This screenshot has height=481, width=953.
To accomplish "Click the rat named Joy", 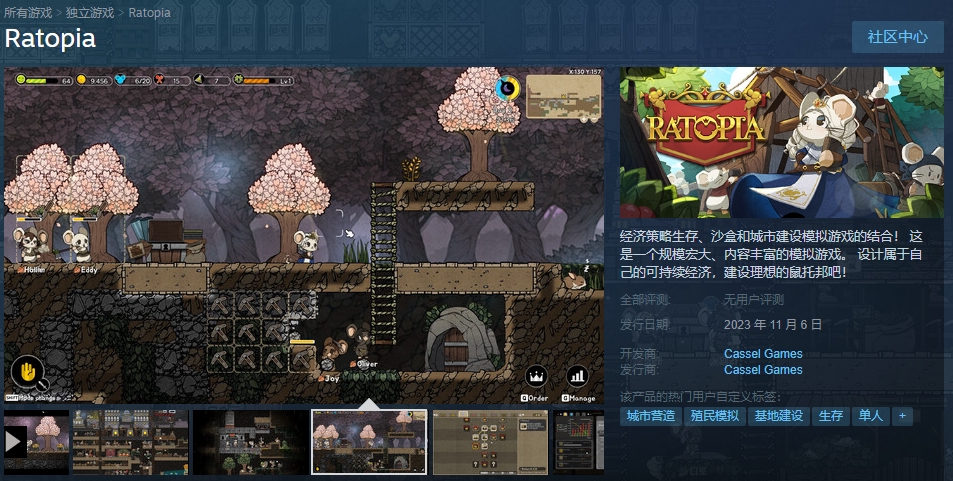I will point(333,355).
